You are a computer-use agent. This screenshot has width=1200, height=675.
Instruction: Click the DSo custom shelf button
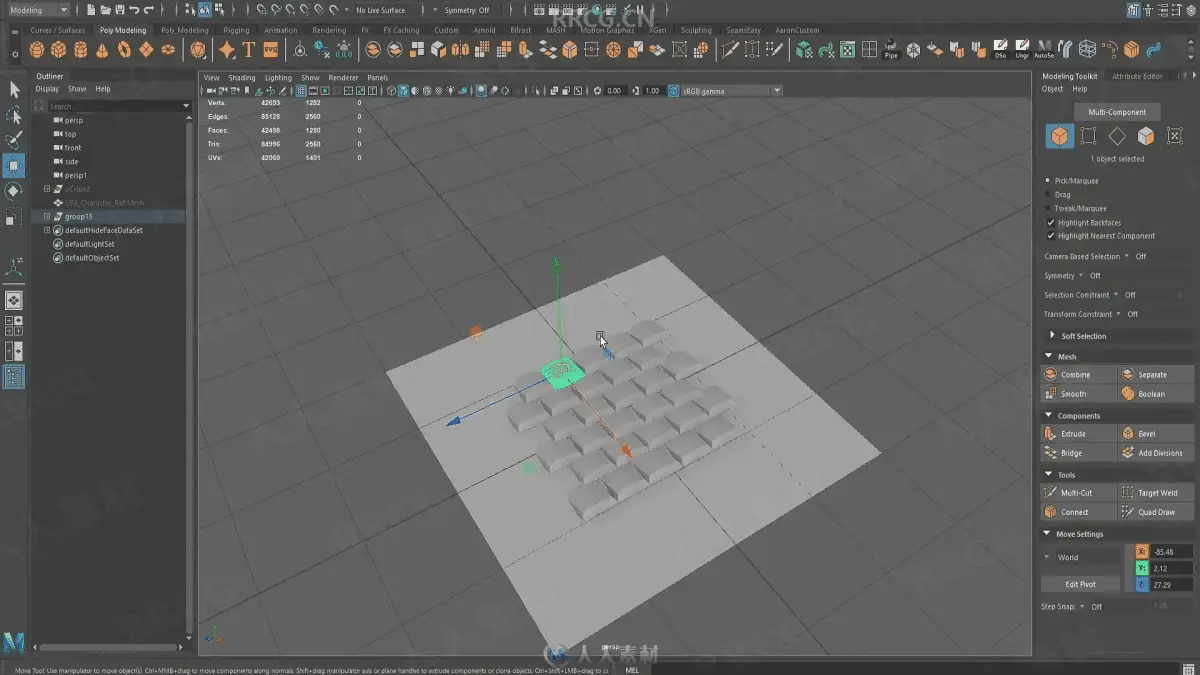(x=1000, y=50)
